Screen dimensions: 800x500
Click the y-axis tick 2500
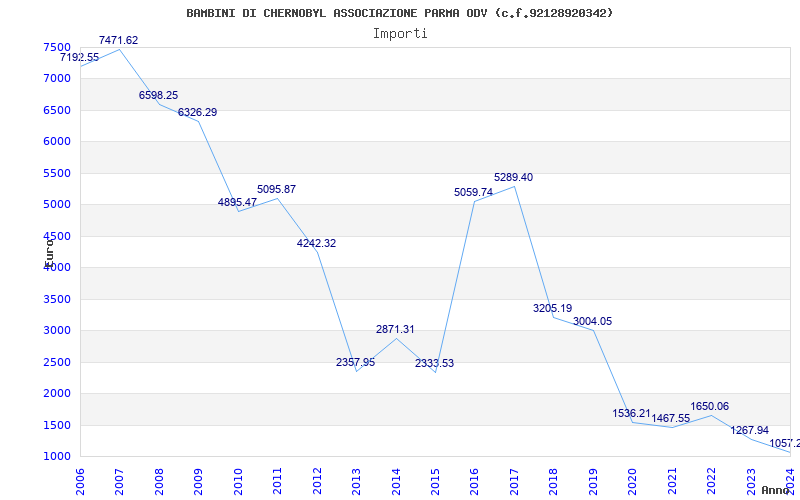[57, 362]
